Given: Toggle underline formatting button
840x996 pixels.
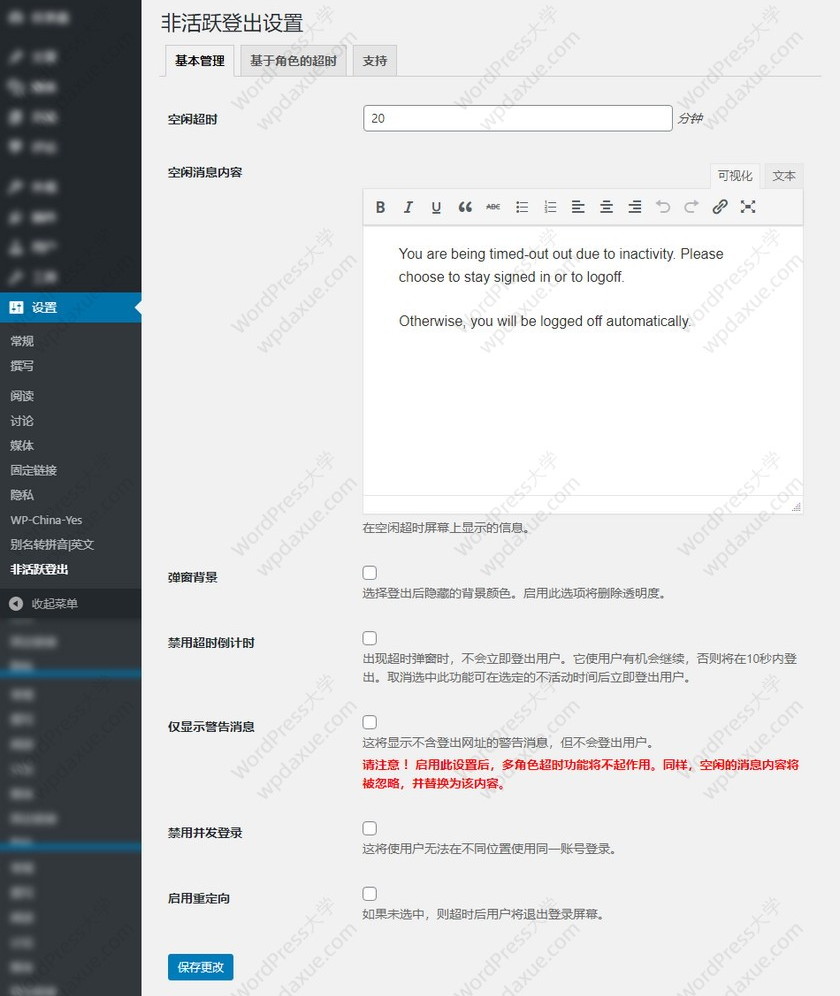Looking at the screenshot, I should (x=436, y=207).
